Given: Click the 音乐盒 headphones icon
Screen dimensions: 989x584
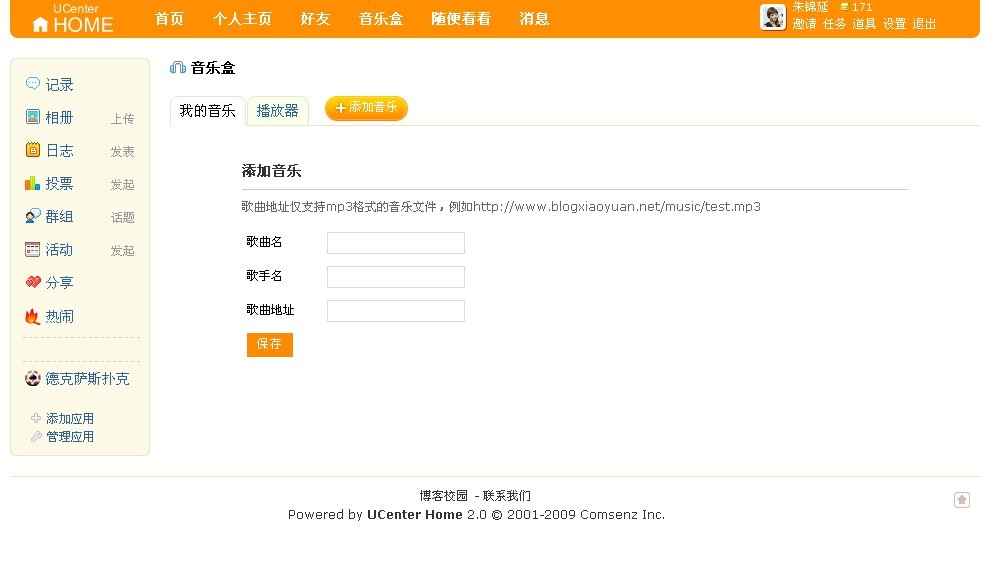Looking at the screenshot, I should (178, 67).
